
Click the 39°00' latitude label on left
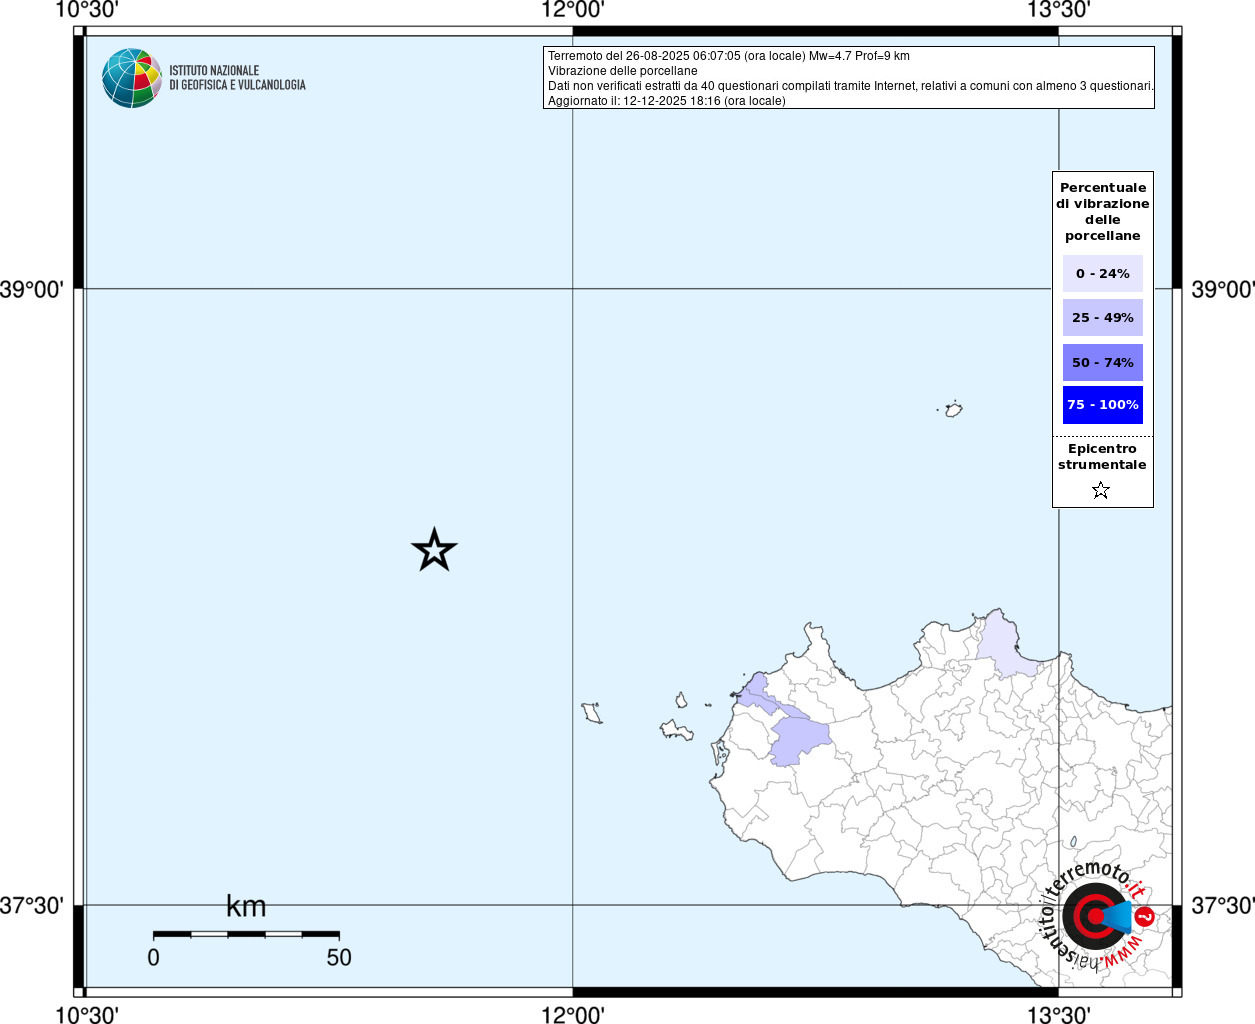click(32, 290)
